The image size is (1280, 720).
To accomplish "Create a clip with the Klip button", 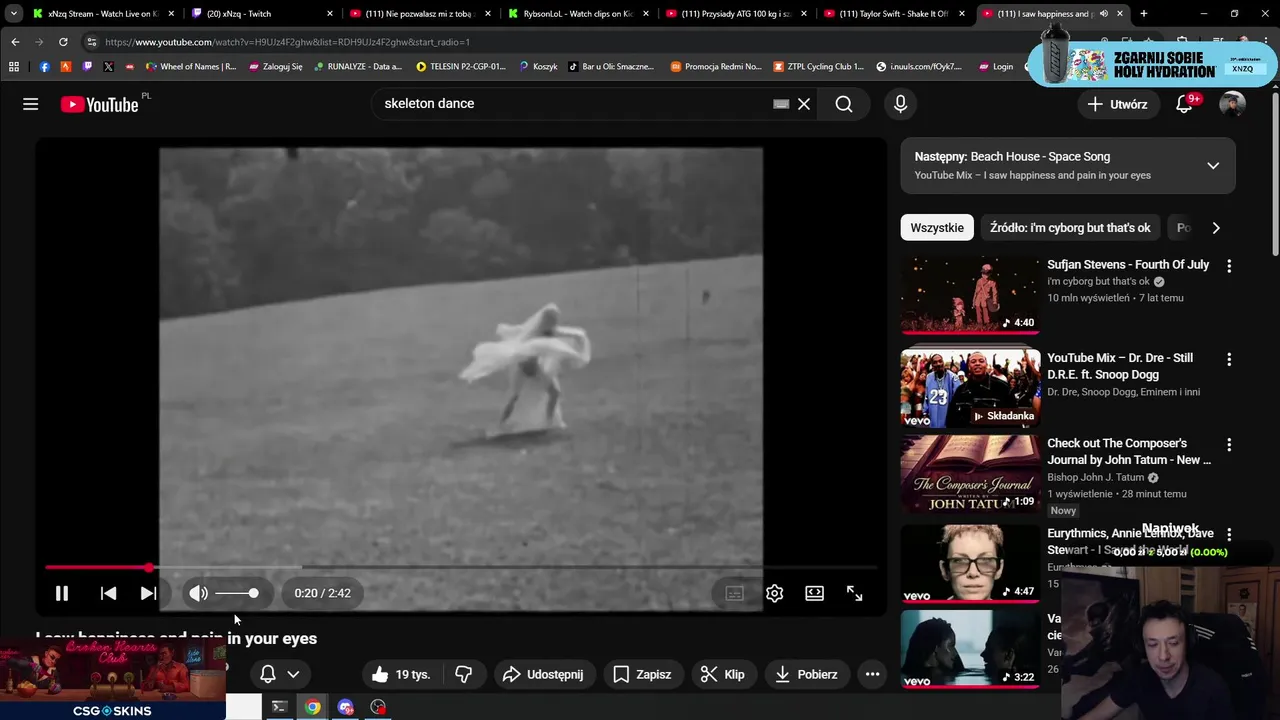I will click(x=723, y=674).
